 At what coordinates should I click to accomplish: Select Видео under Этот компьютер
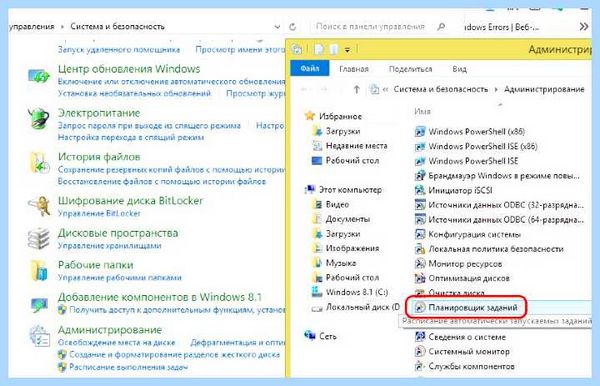tap(337, 204)
